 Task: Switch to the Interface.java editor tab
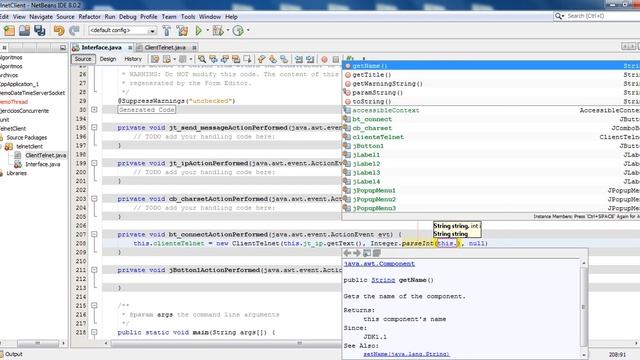(x=101, y=48)
